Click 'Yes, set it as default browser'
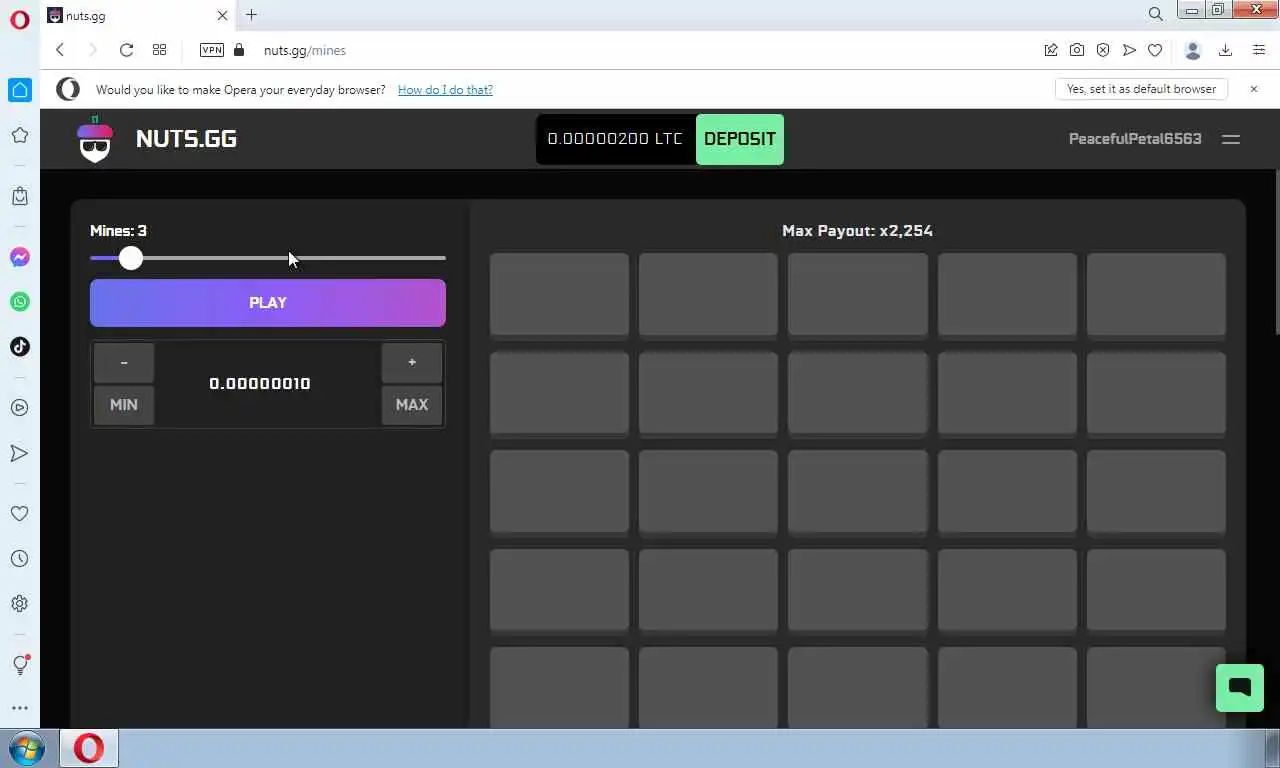This screenshot has width=1280, height=768. pyautogui.click(x=1141, y=89)
